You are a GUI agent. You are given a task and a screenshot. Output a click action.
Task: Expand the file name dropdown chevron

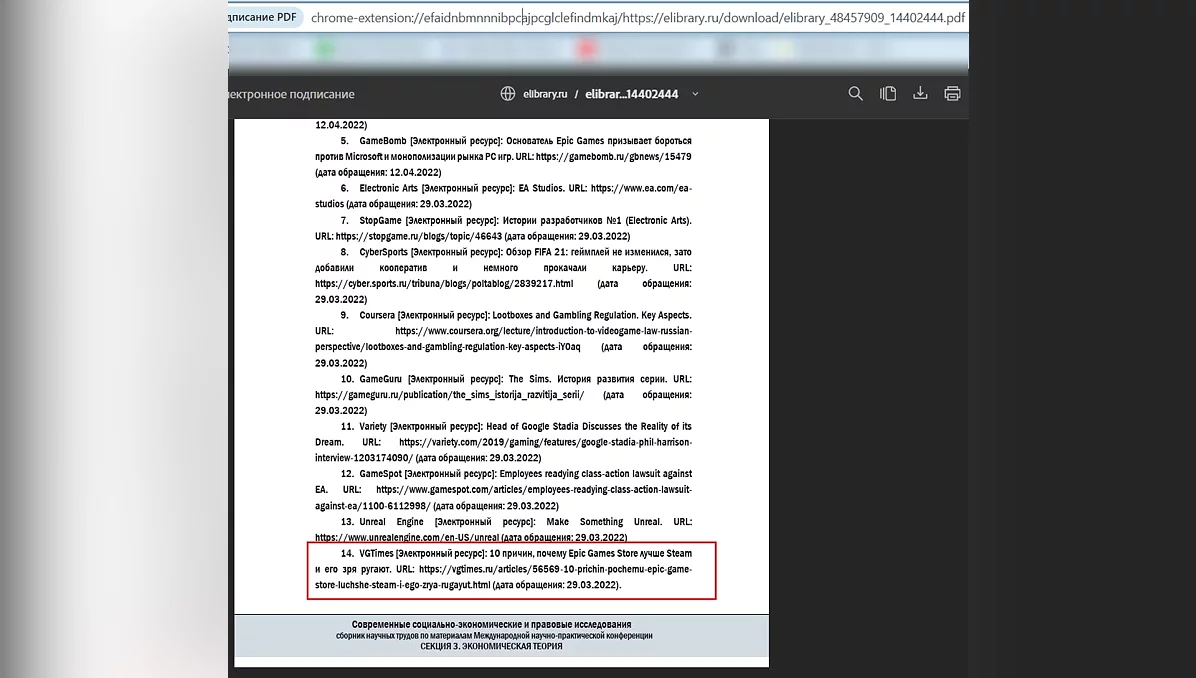pos(695,94)
